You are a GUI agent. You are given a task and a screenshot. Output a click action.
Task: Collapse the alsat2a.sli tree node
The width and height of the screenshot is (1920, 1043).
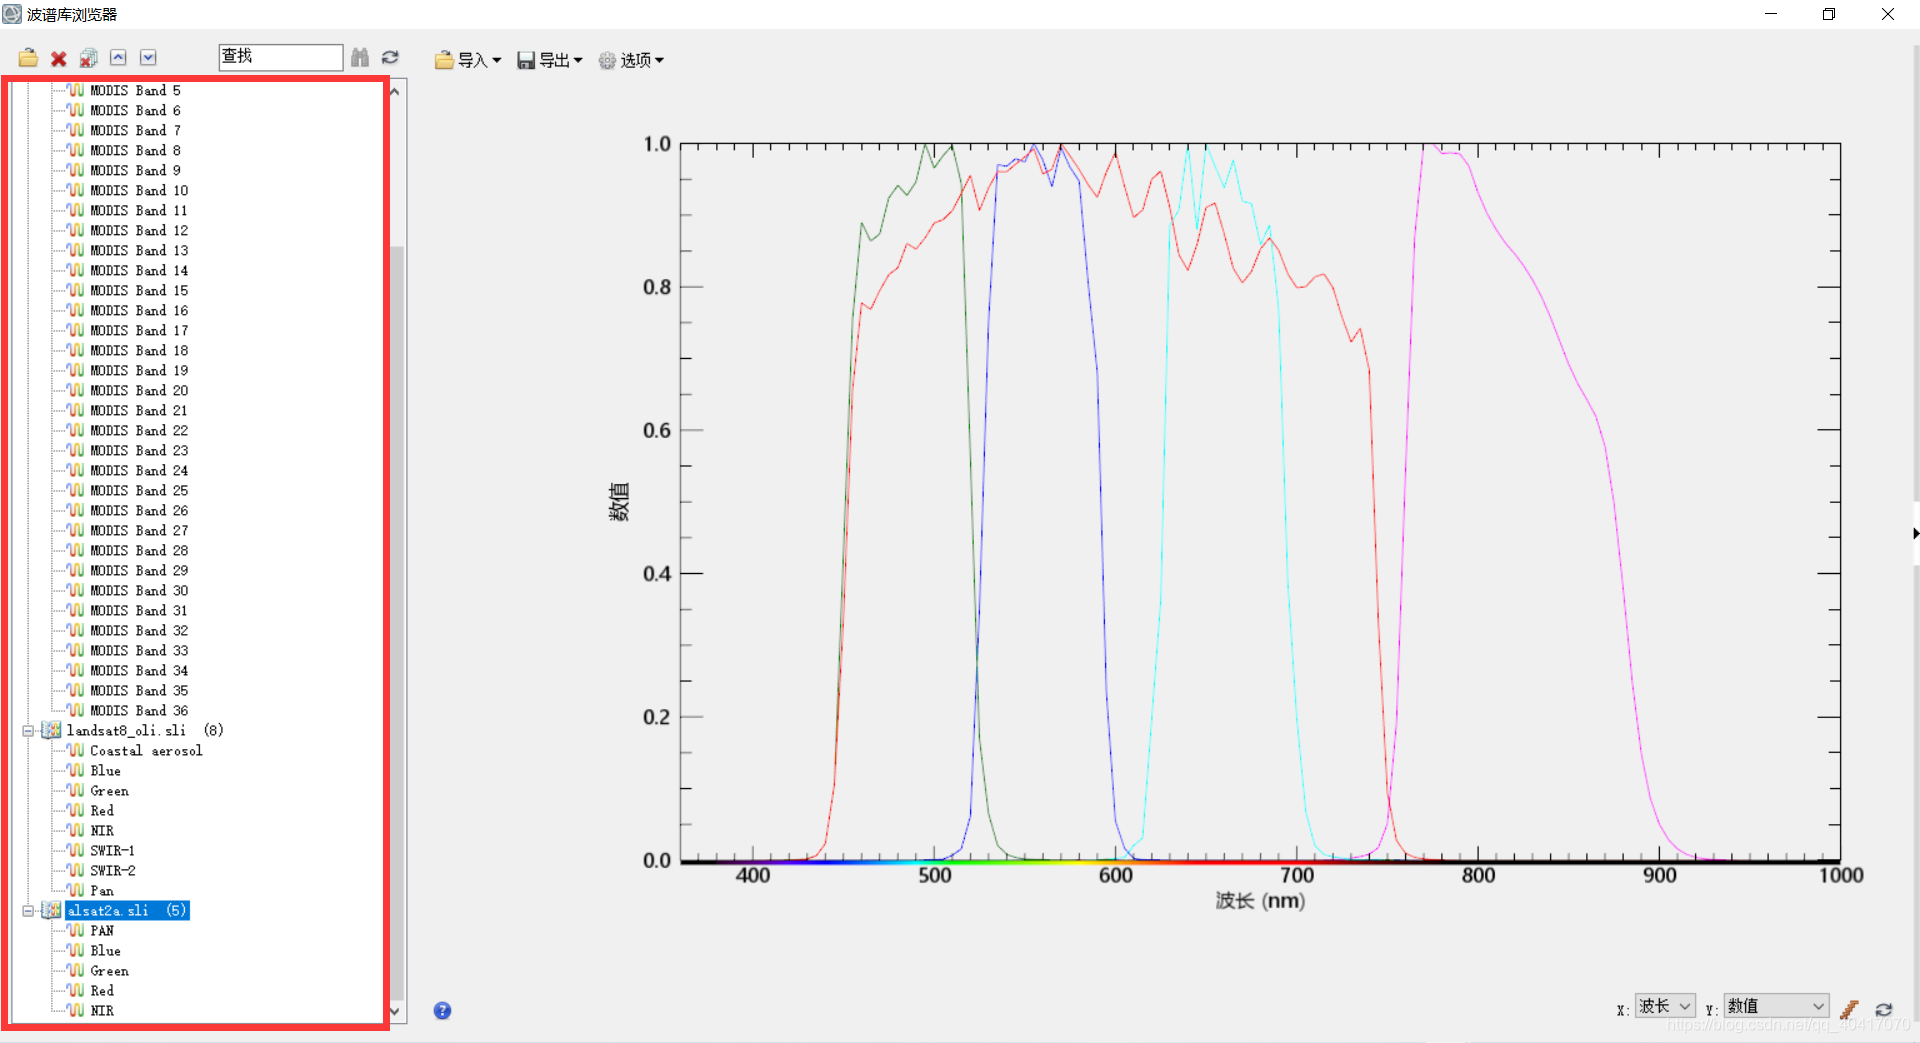[28, 911]
